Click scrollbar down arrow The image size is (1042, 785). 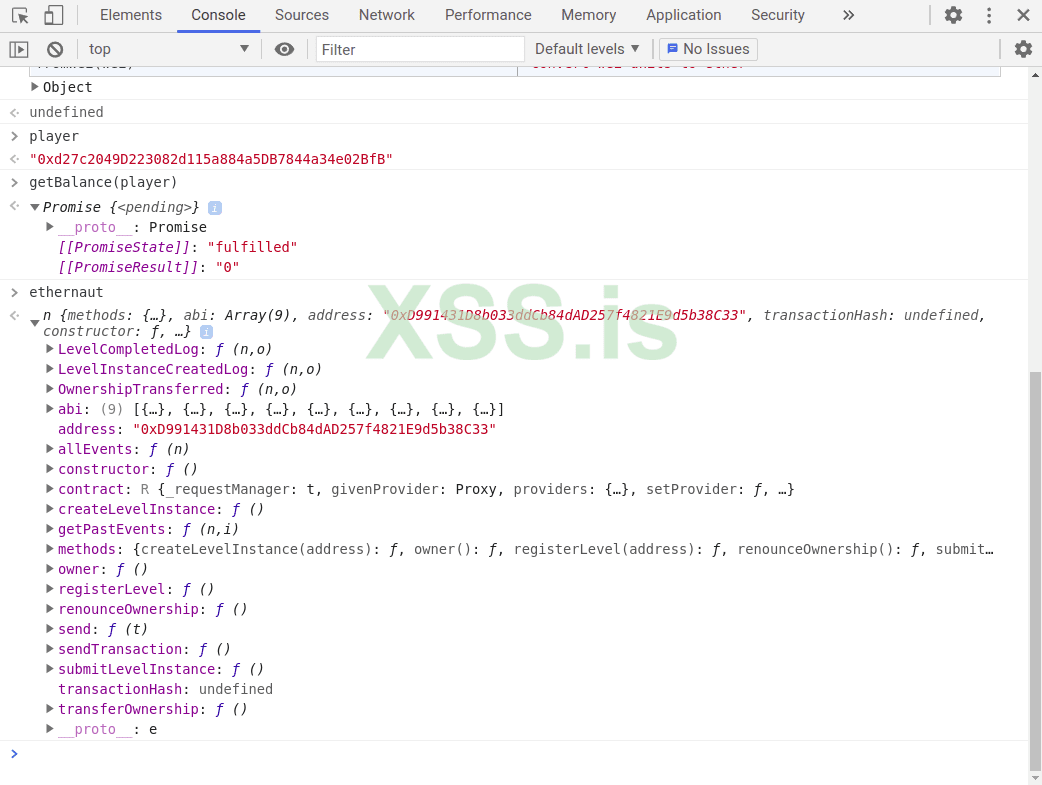[x=1035, y=777]
